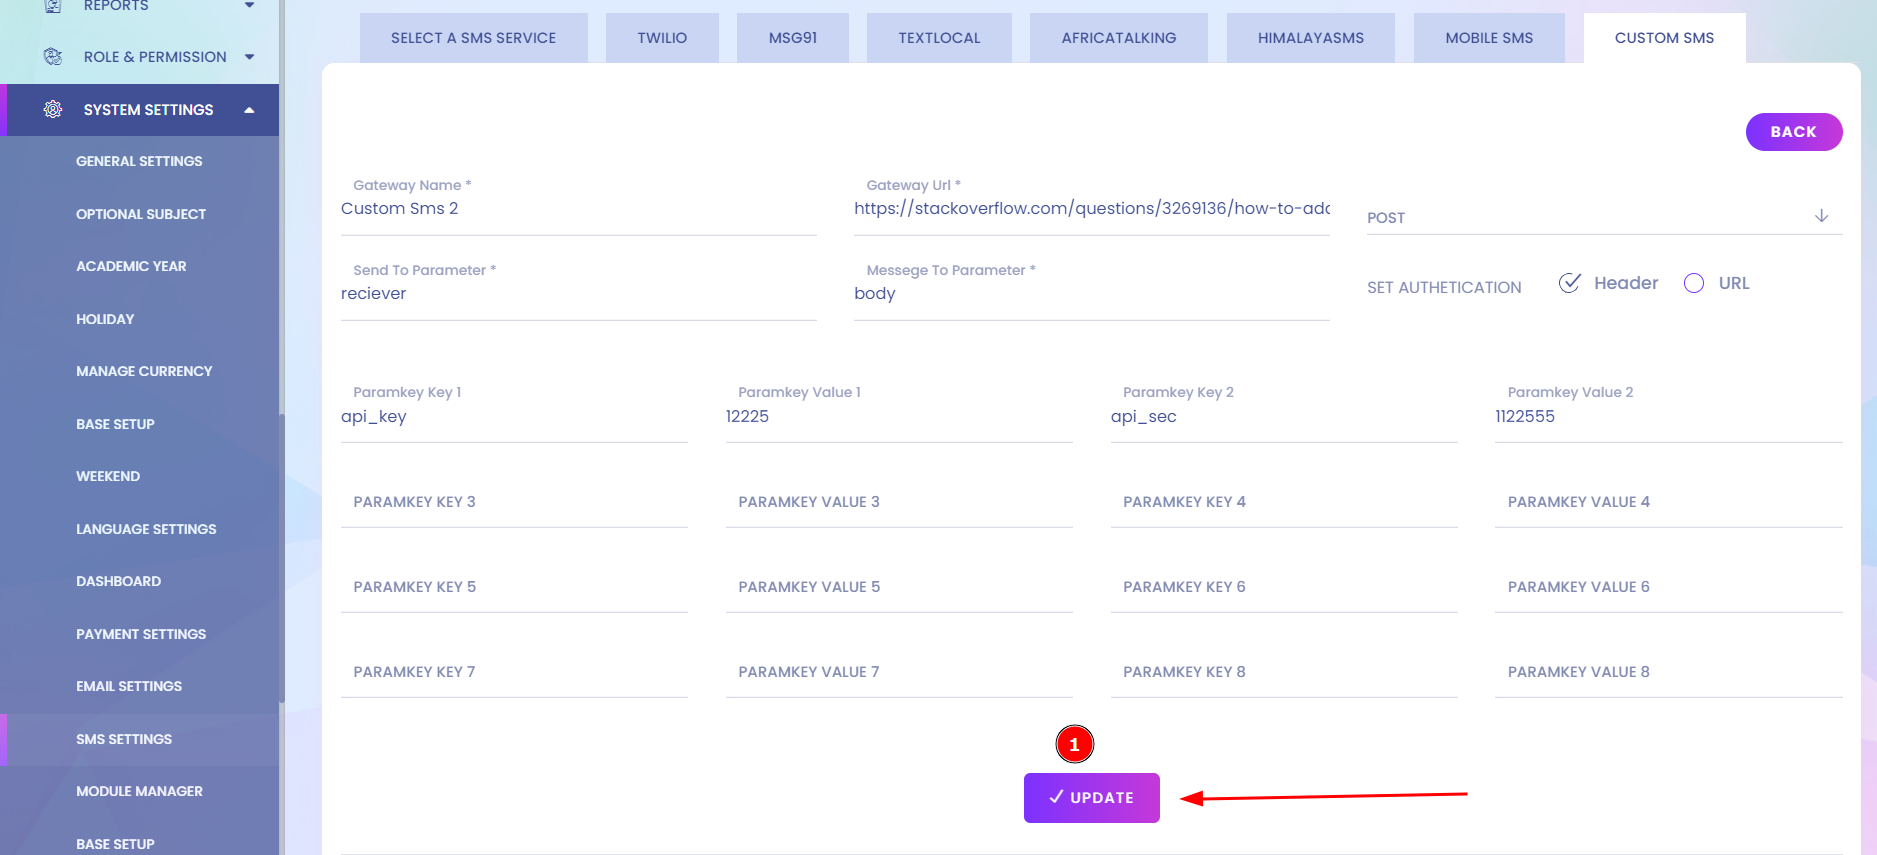Click the Back button
The image size is (1877, 855).
pos(1793,132)
